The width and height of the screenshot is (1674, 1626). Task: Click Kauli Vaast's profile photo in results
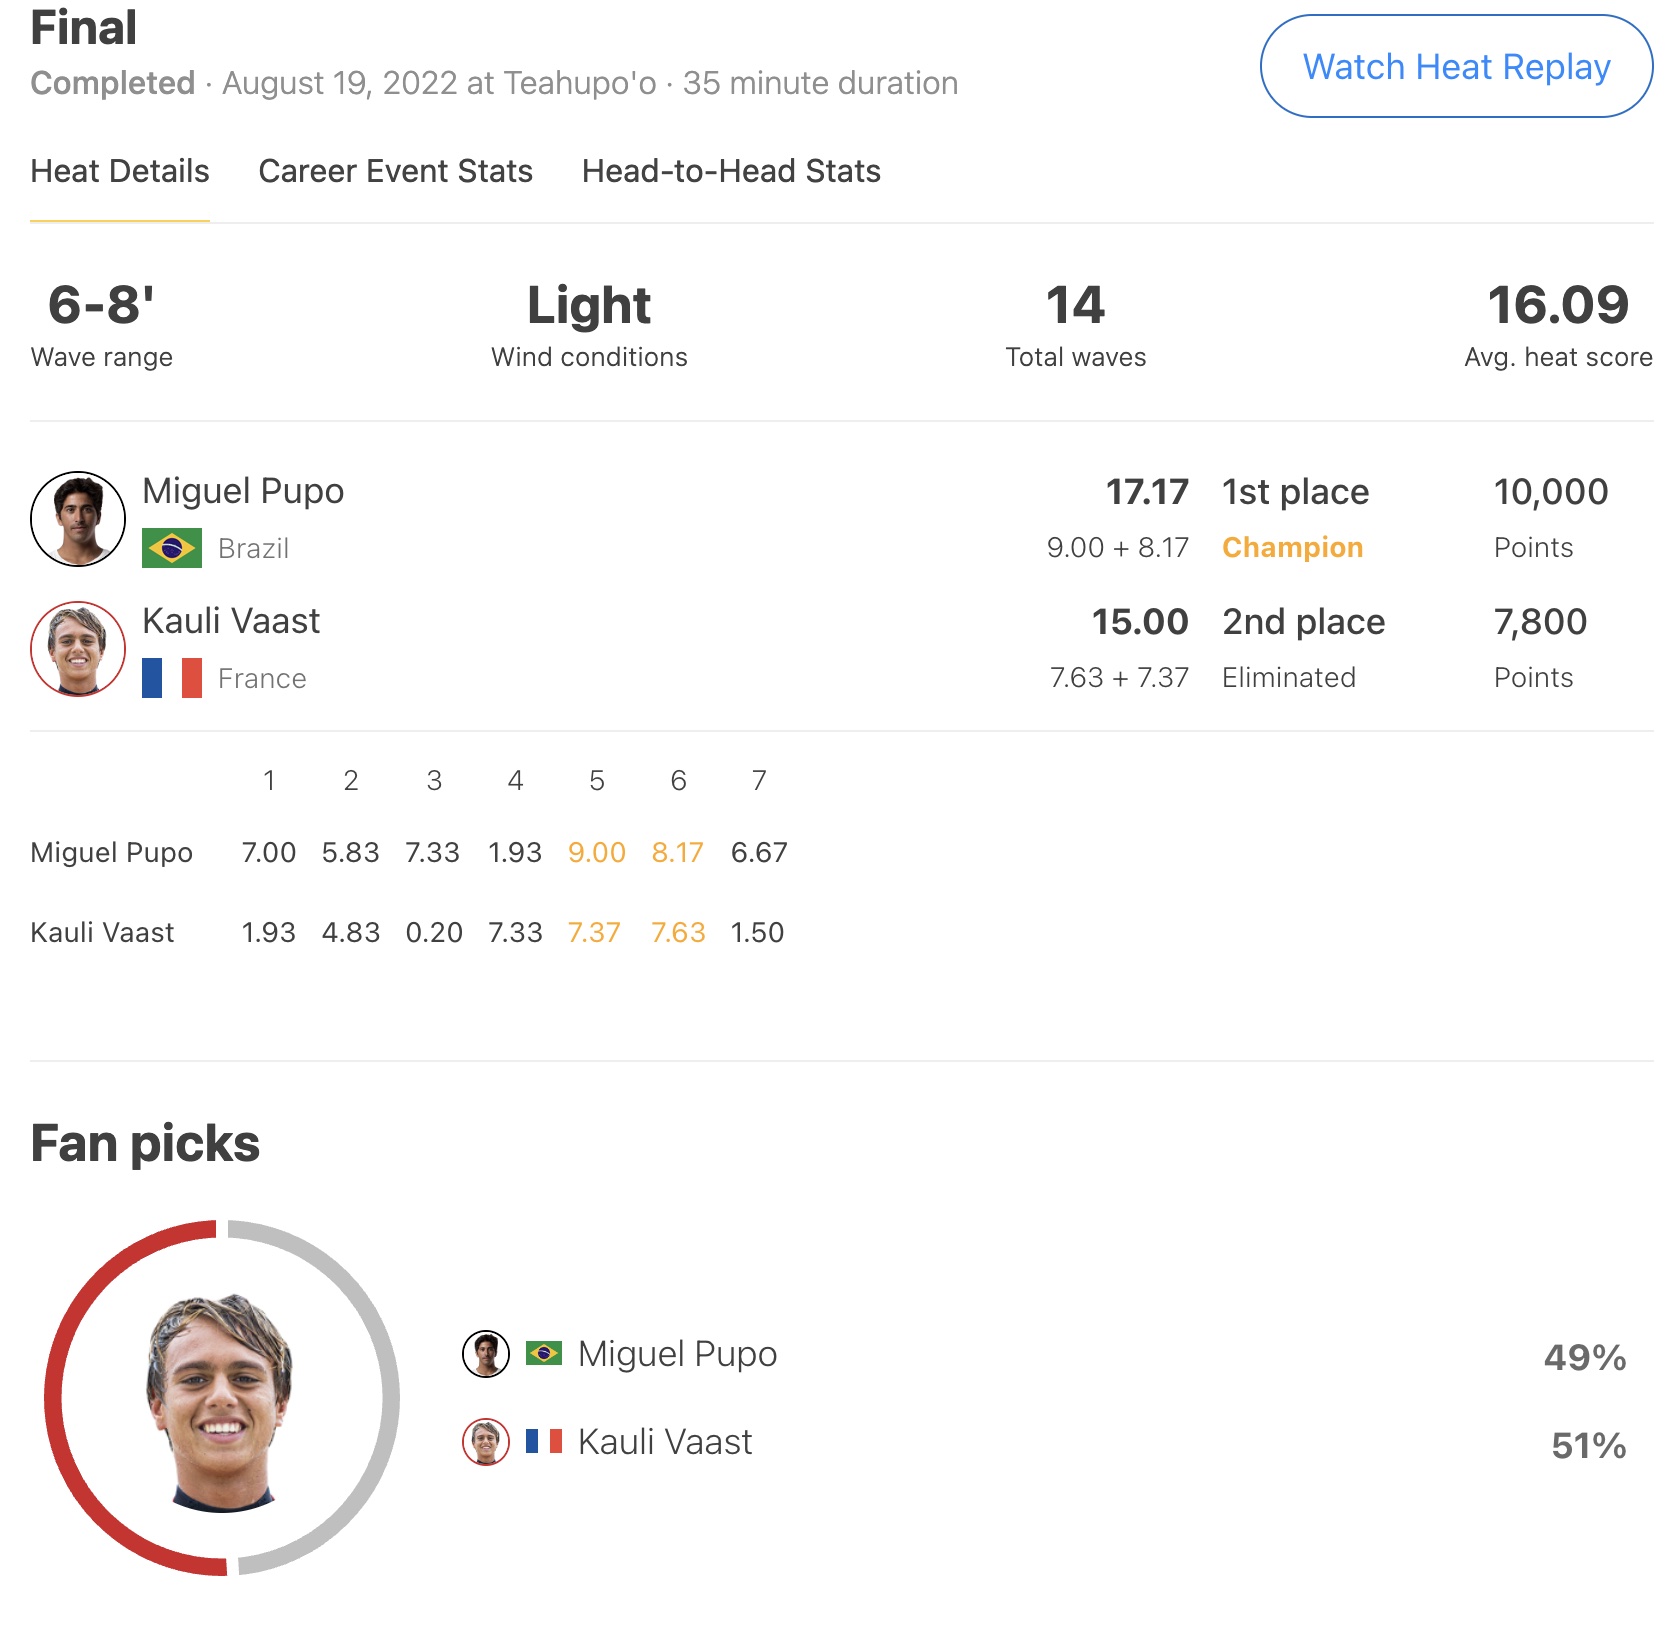point(78,649)
